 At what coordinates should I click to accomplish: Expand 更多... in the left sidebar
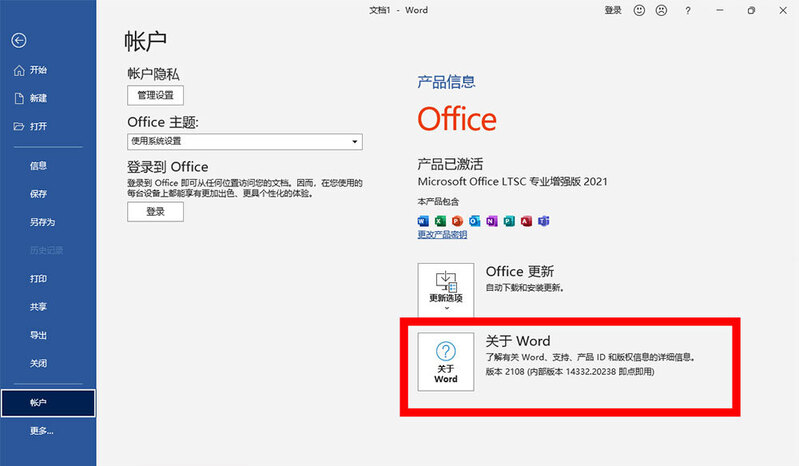[x=42, y=431]
